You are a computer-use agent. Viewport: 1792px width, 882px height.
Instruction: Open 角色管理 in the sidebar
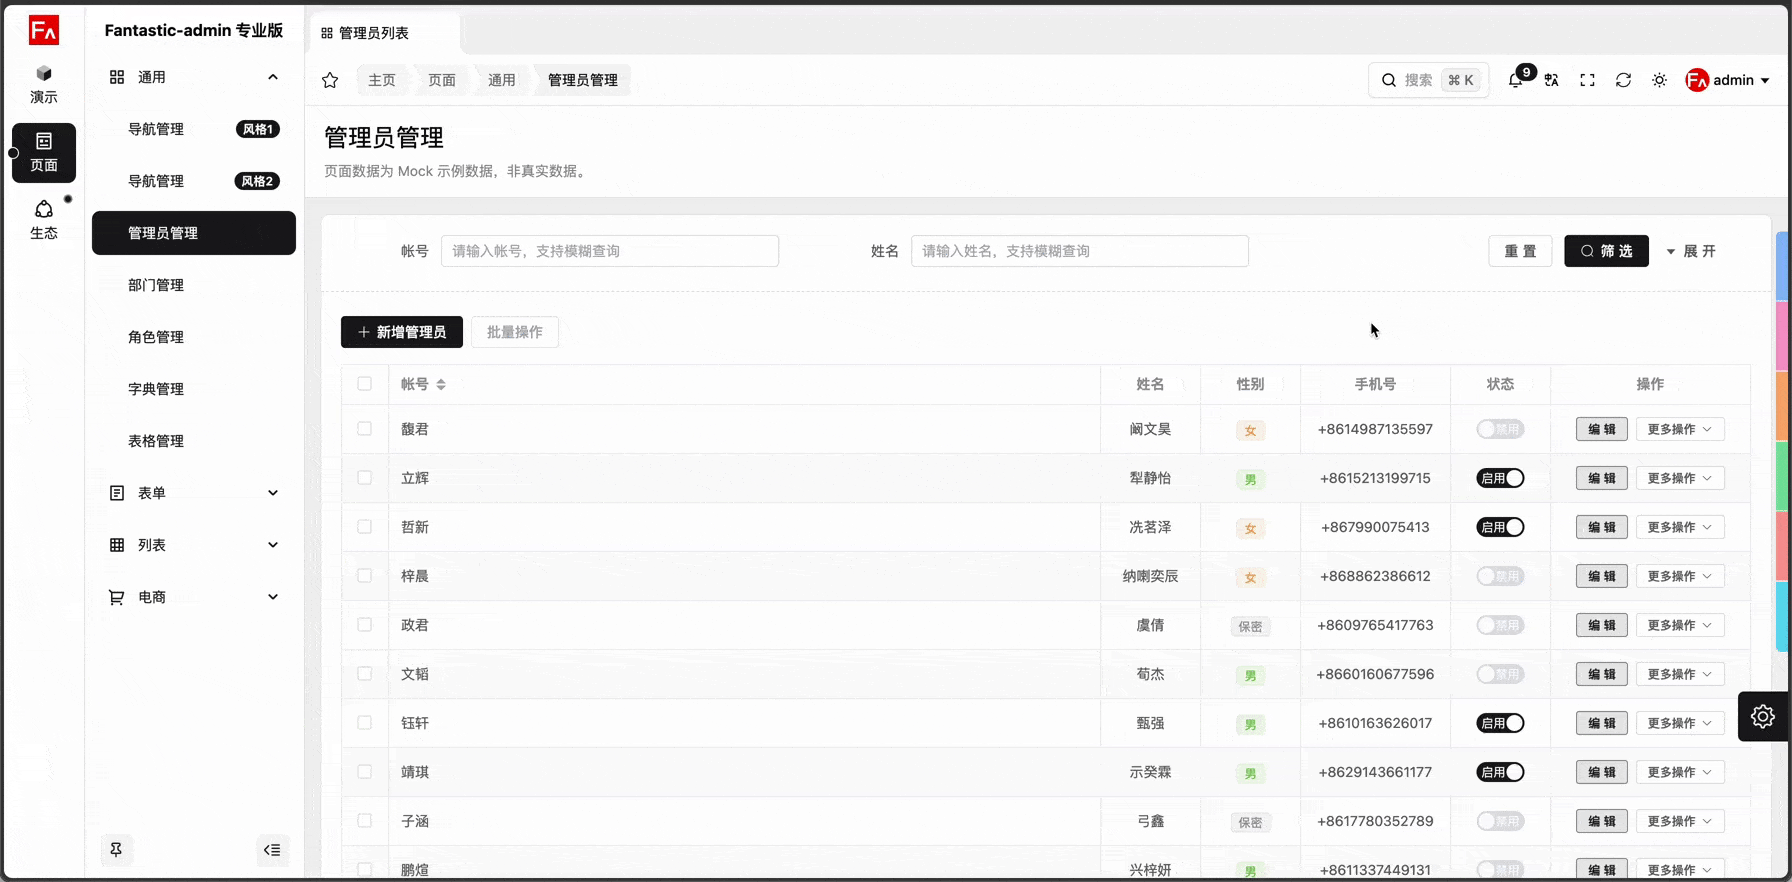tap(156, 337)
